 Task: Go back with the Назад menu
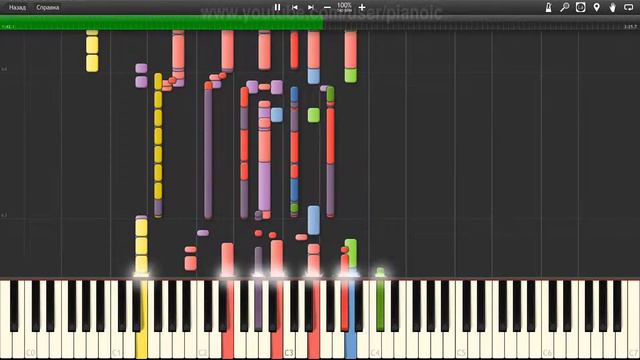pyautogui.click(x=17, y=7)
